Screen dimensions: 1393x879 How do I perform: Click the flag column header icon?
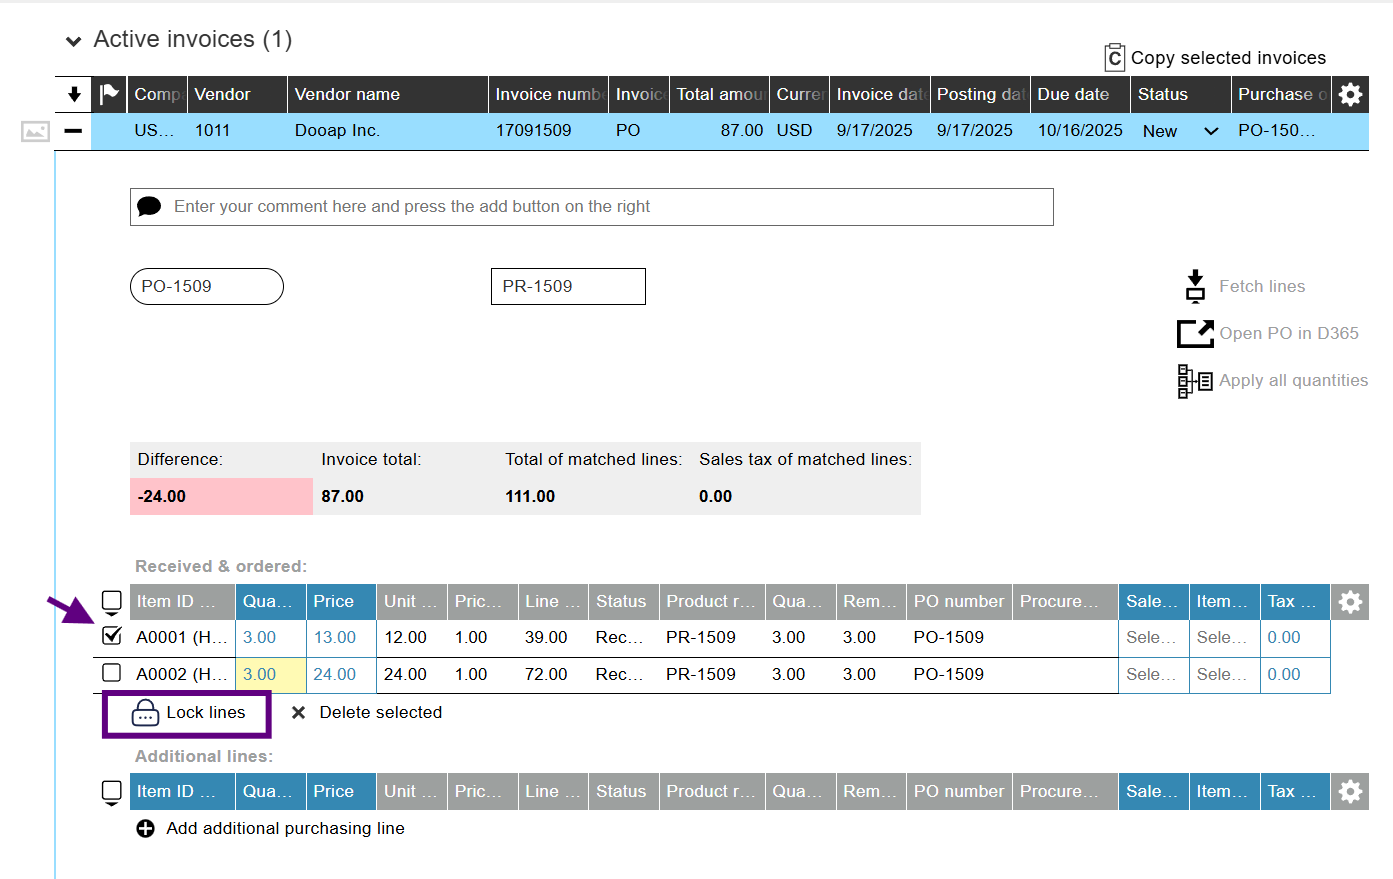click(109, 94)
